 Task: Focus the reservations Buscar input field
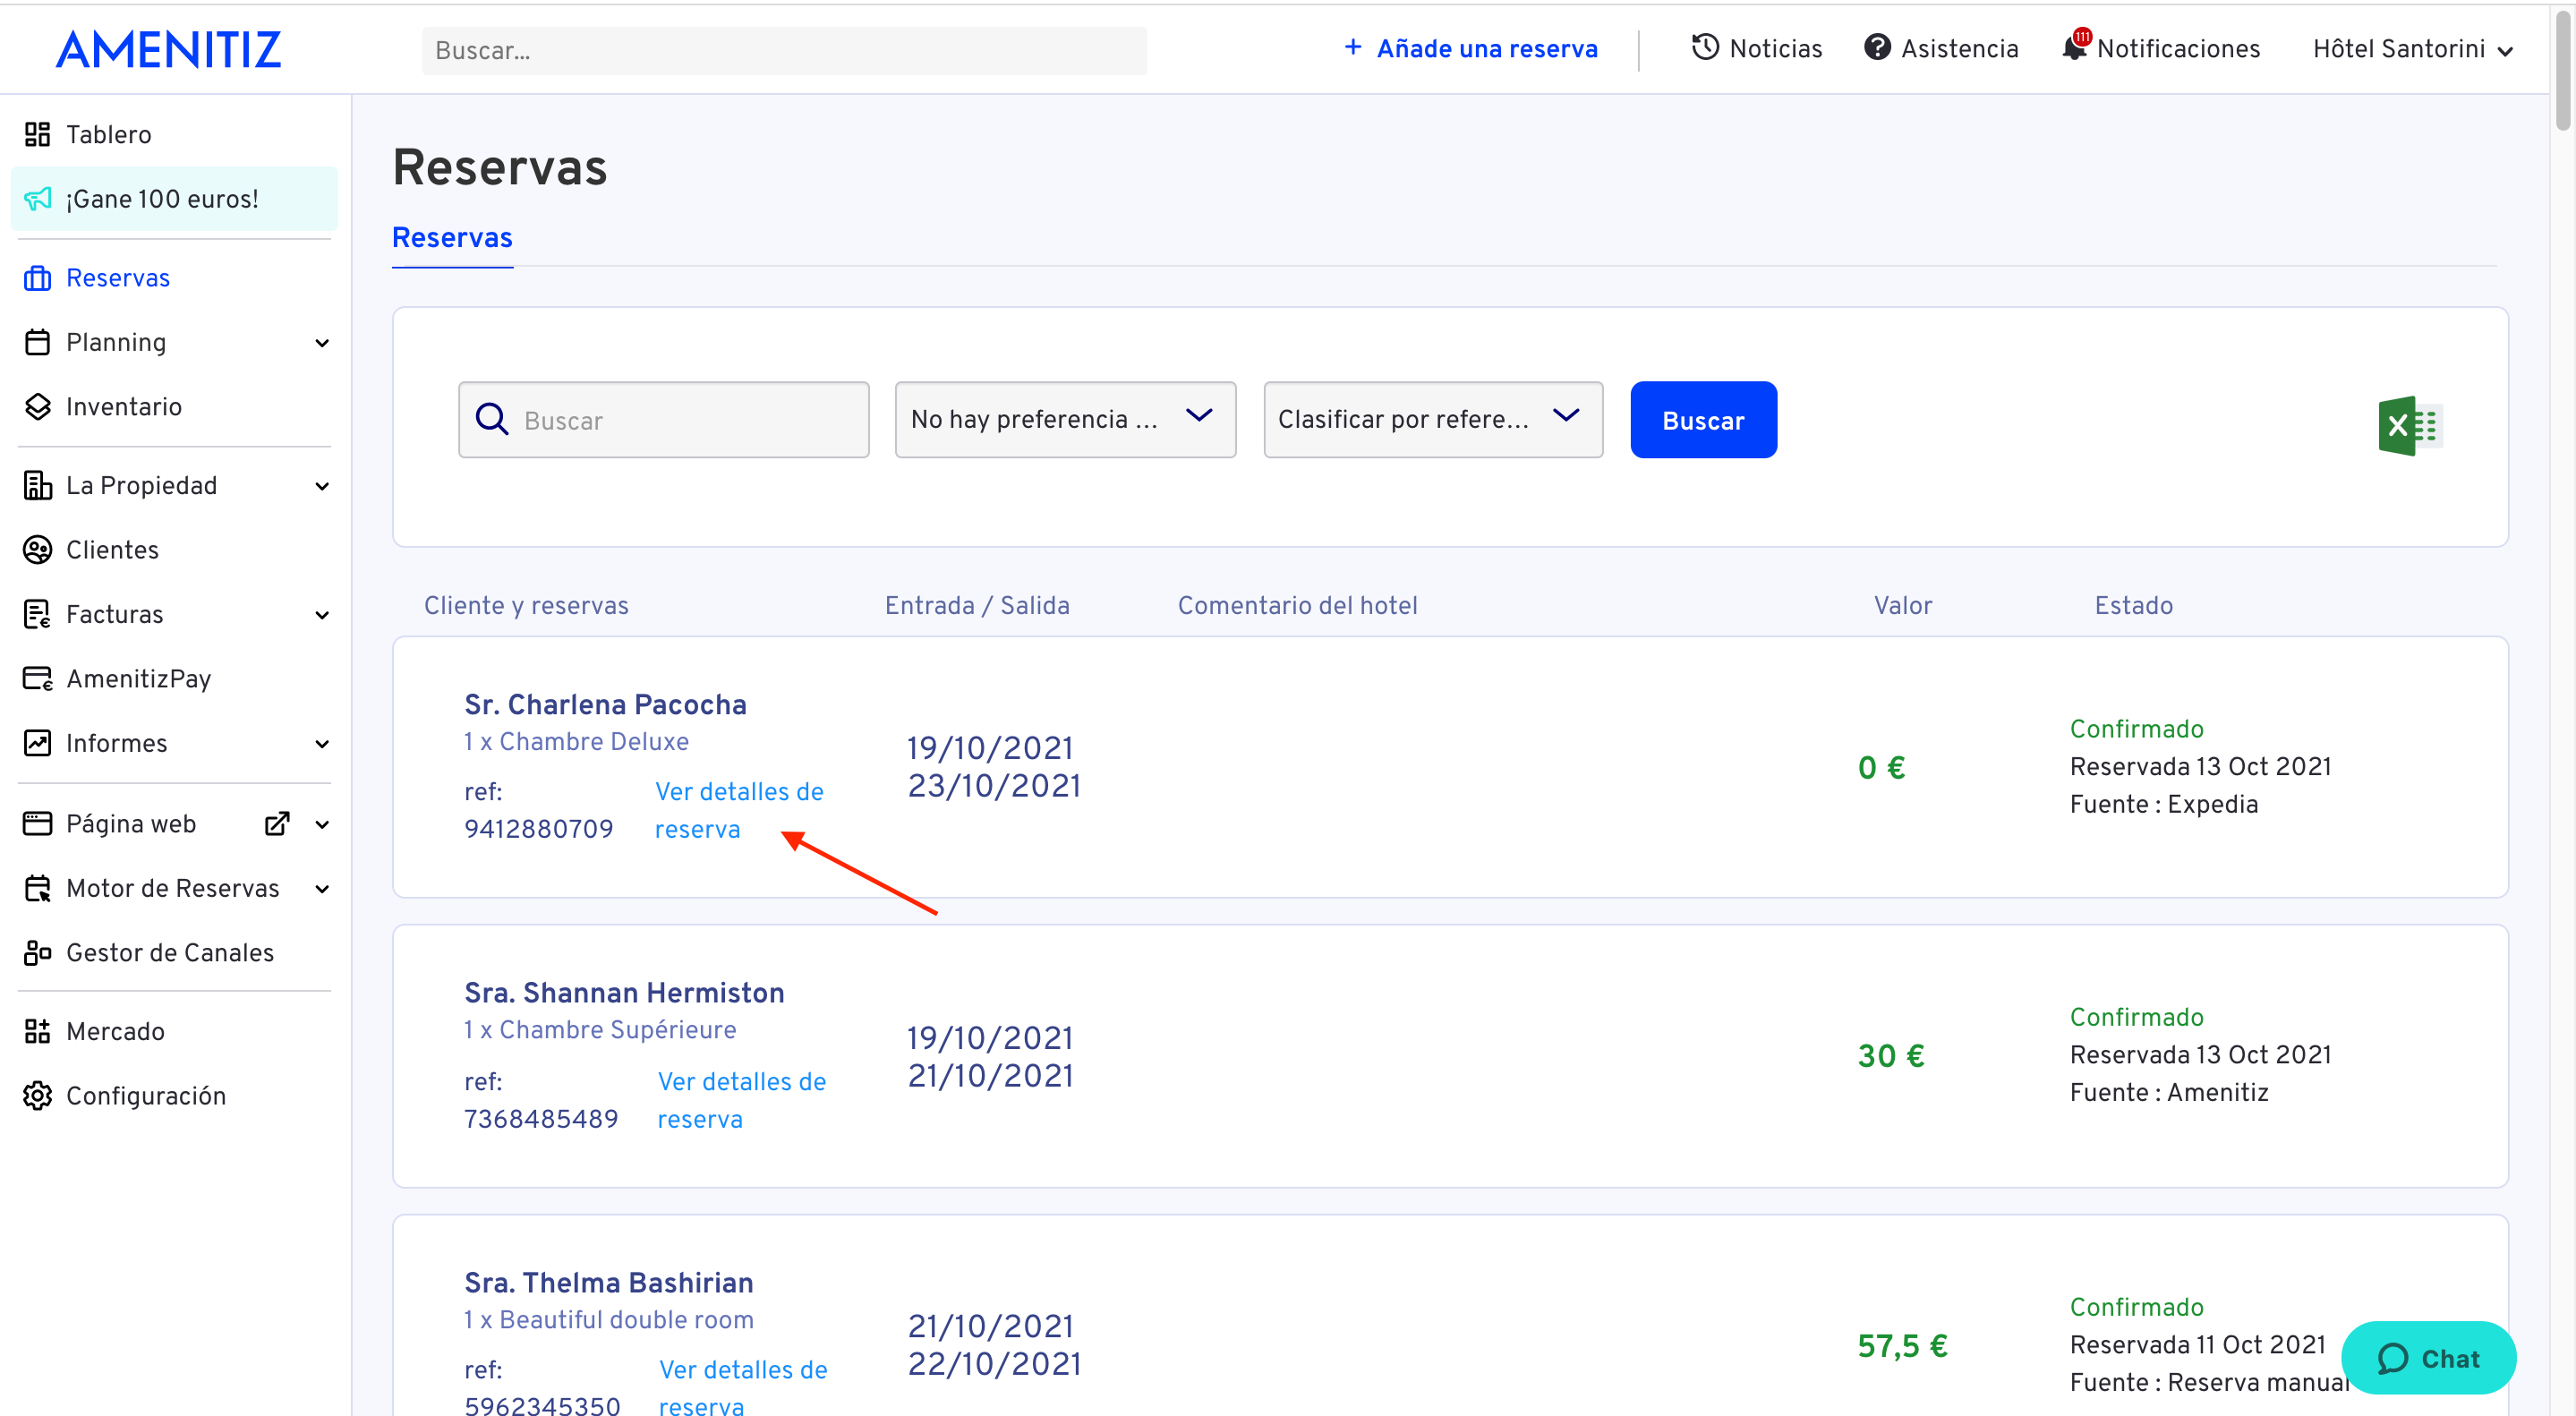(663, 419)
